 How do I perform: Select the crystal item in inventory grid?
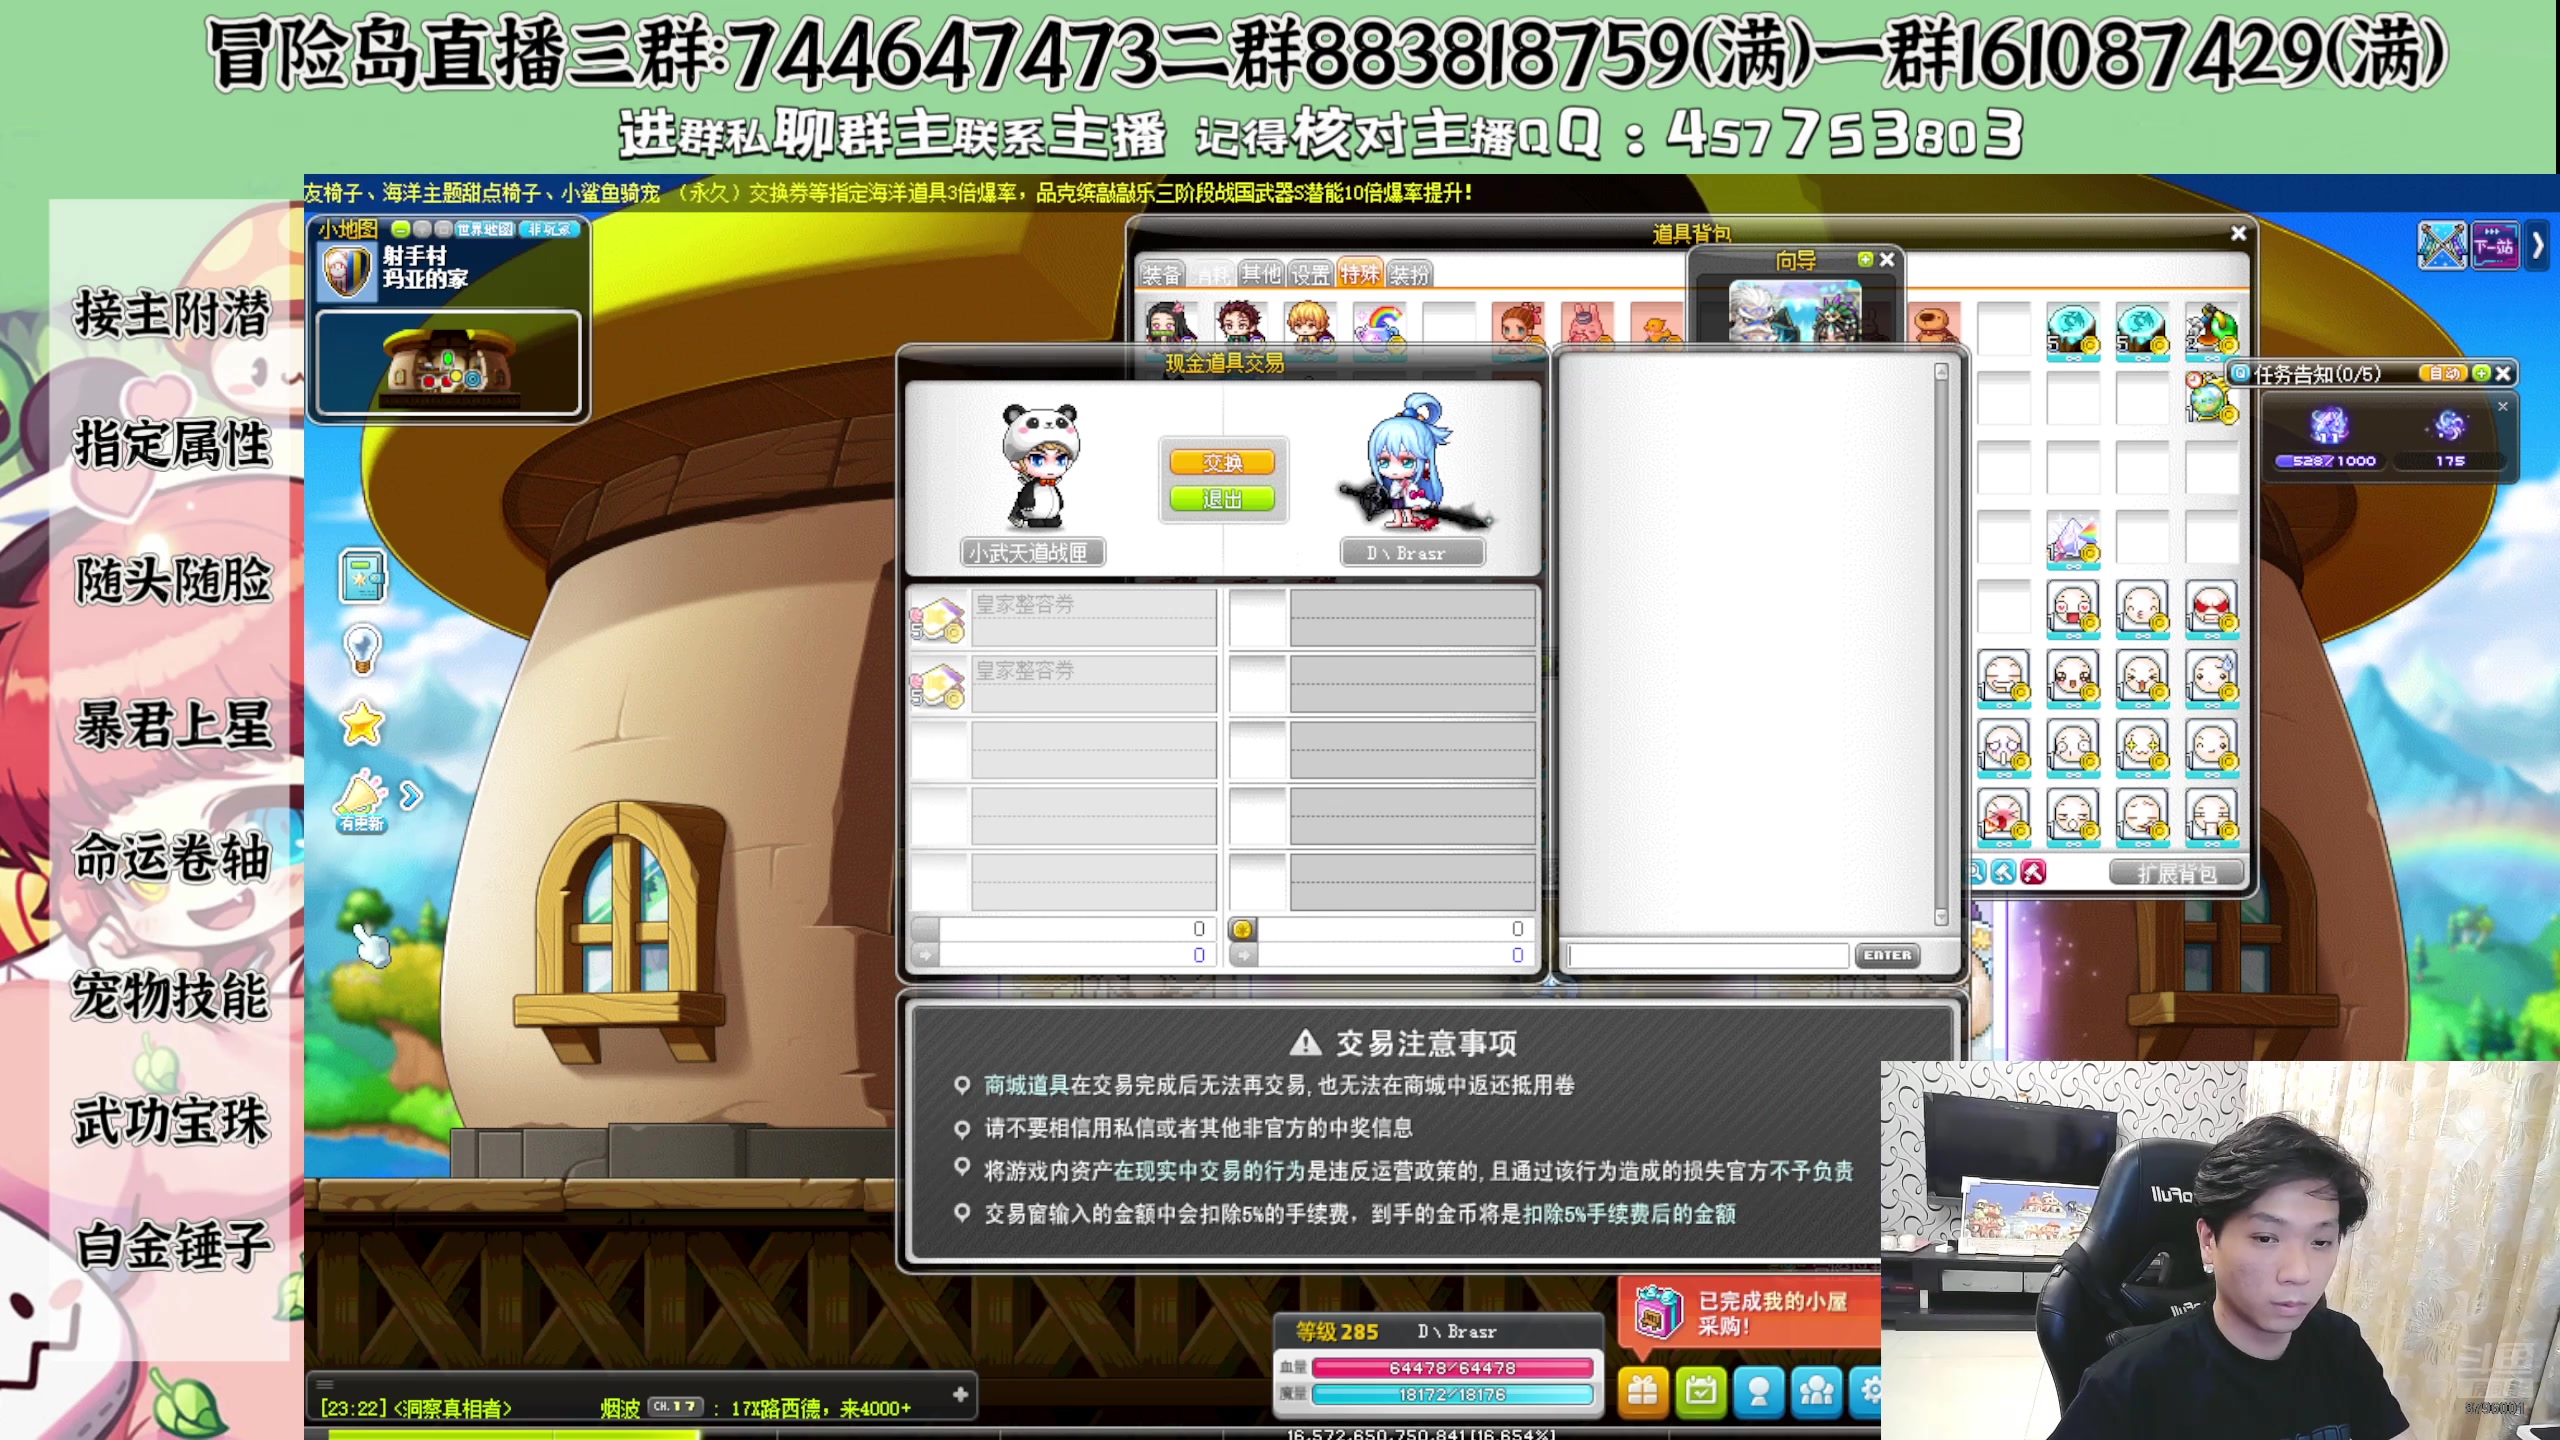coord(2073,538)
